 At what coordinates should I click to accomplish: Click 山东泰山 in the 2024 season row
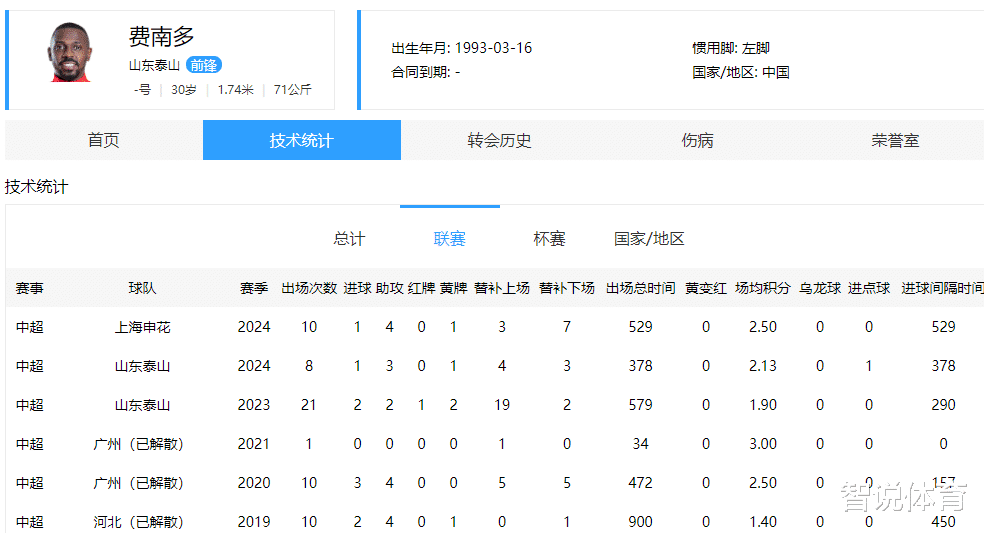pyautogui.click(x=142, y=366)
